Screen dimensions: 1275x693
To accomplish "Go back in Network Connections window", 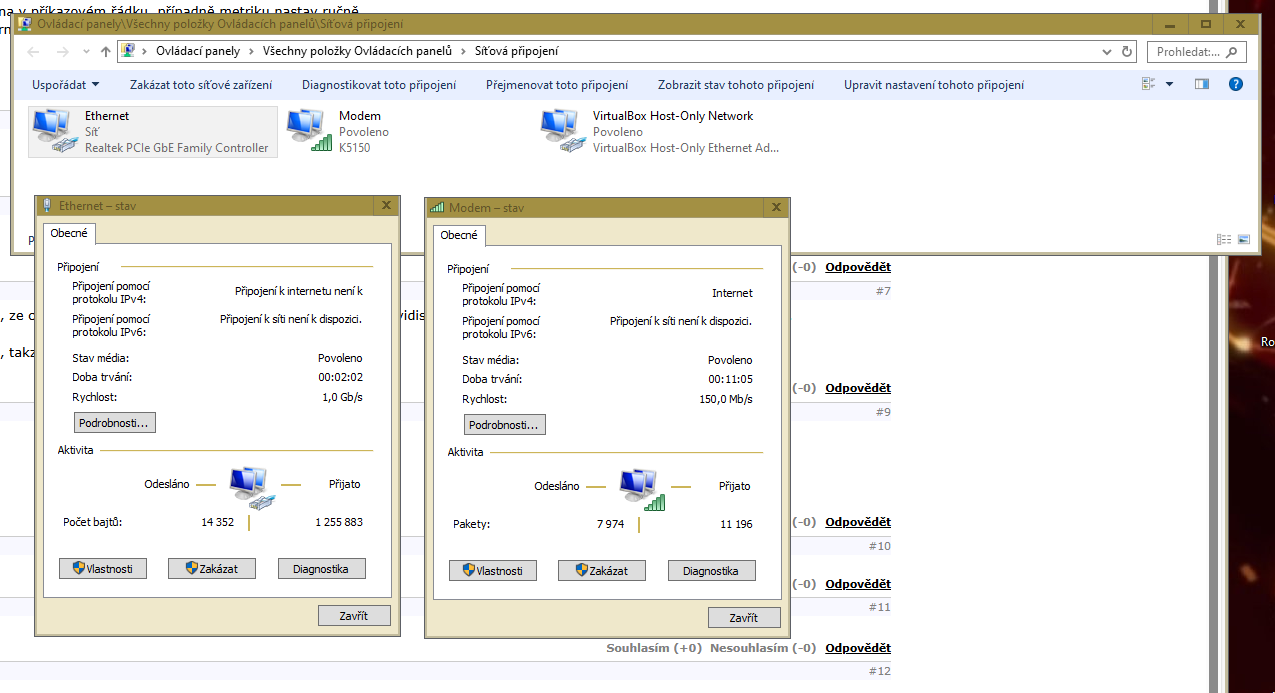I will point(33,52).
